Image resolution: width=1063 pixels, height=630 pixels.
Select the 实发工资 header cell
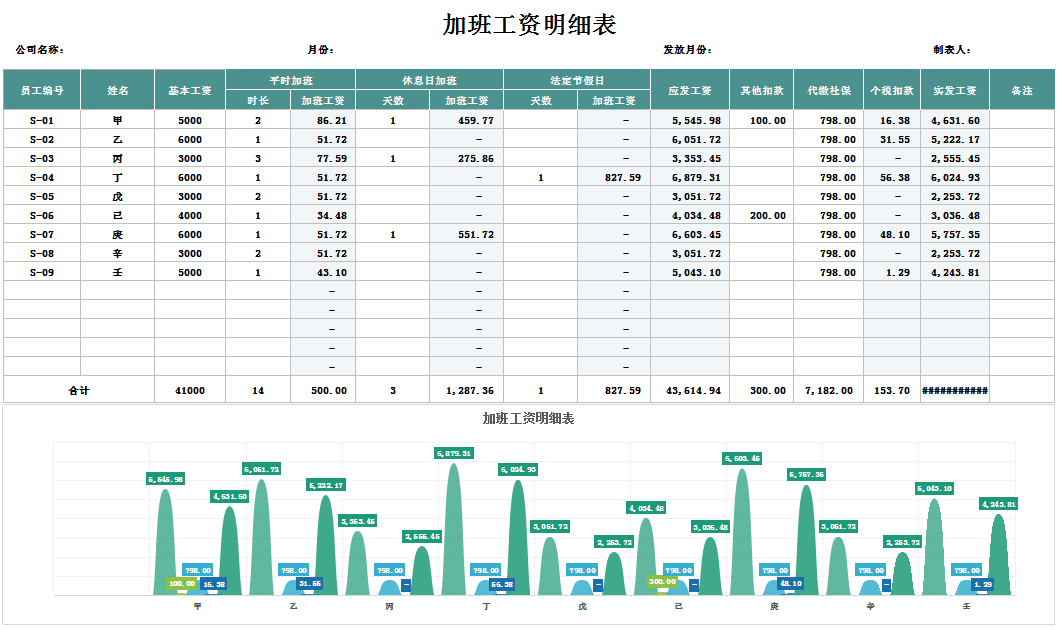click(955, 90)
